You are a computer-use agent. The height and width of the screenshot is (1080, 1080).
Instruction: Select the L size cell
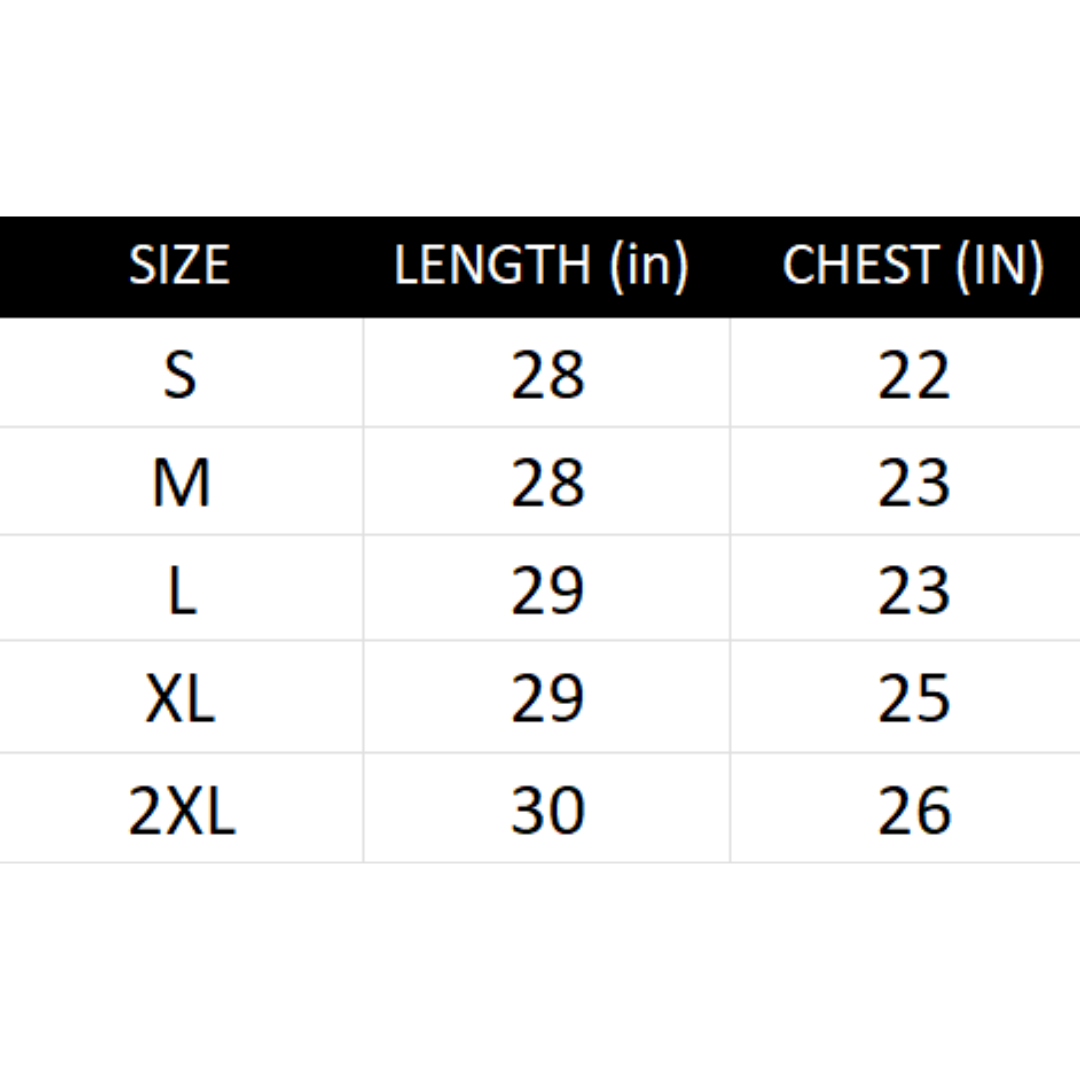(180, 590)
